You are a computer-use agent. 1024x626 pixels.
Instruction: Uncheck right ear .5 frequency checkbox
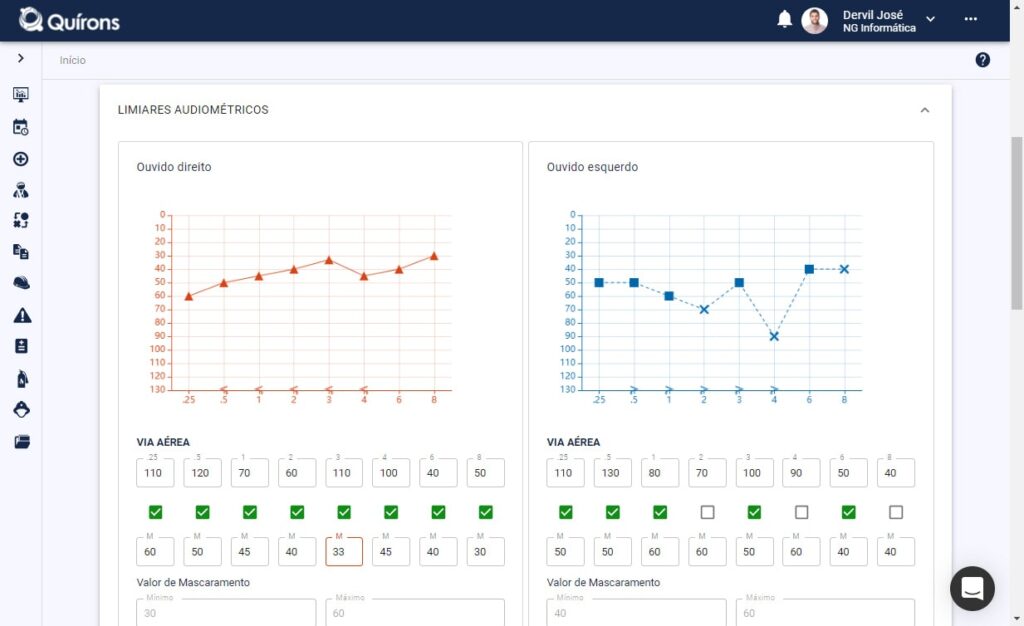pos(202,512)
